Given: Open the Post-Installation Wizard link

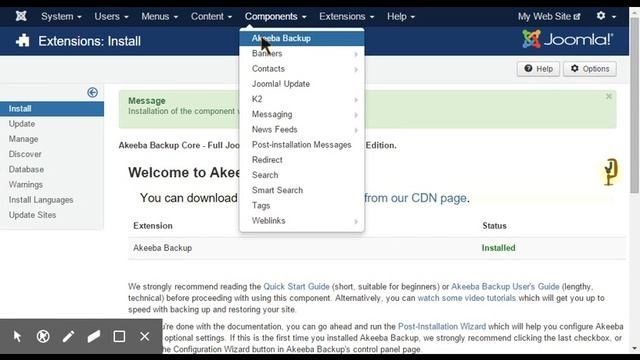Looking at the screenshot, I should (442, 327).
